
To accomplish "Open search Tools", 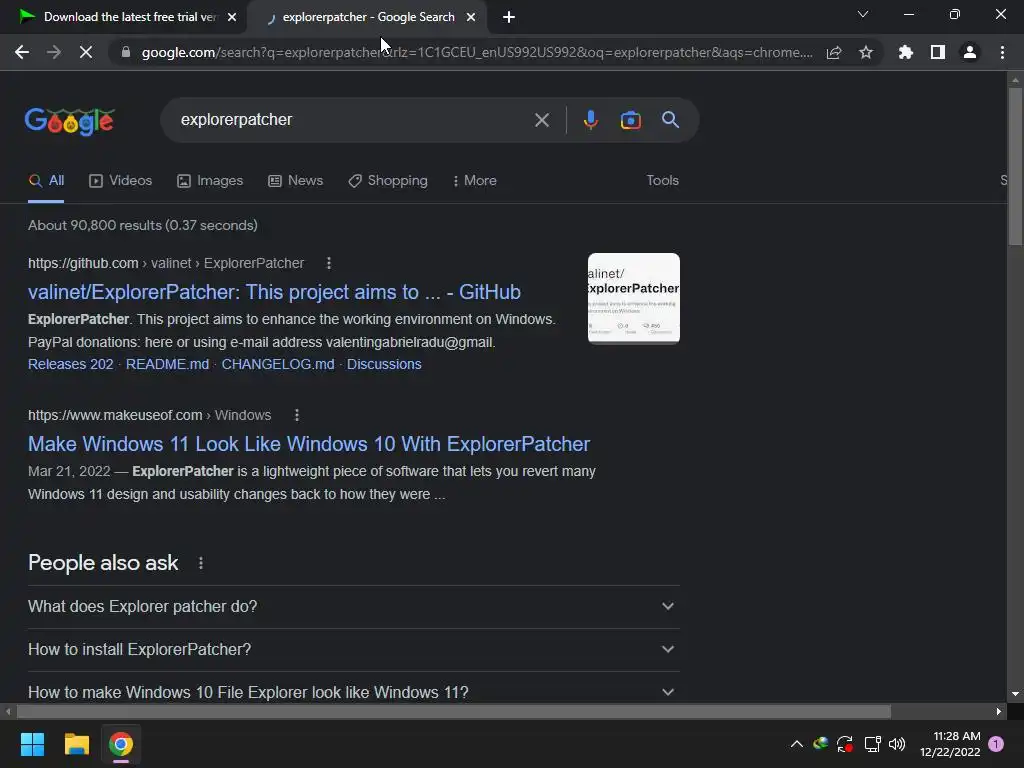I will pyautogui.click(x=662, y=181).
